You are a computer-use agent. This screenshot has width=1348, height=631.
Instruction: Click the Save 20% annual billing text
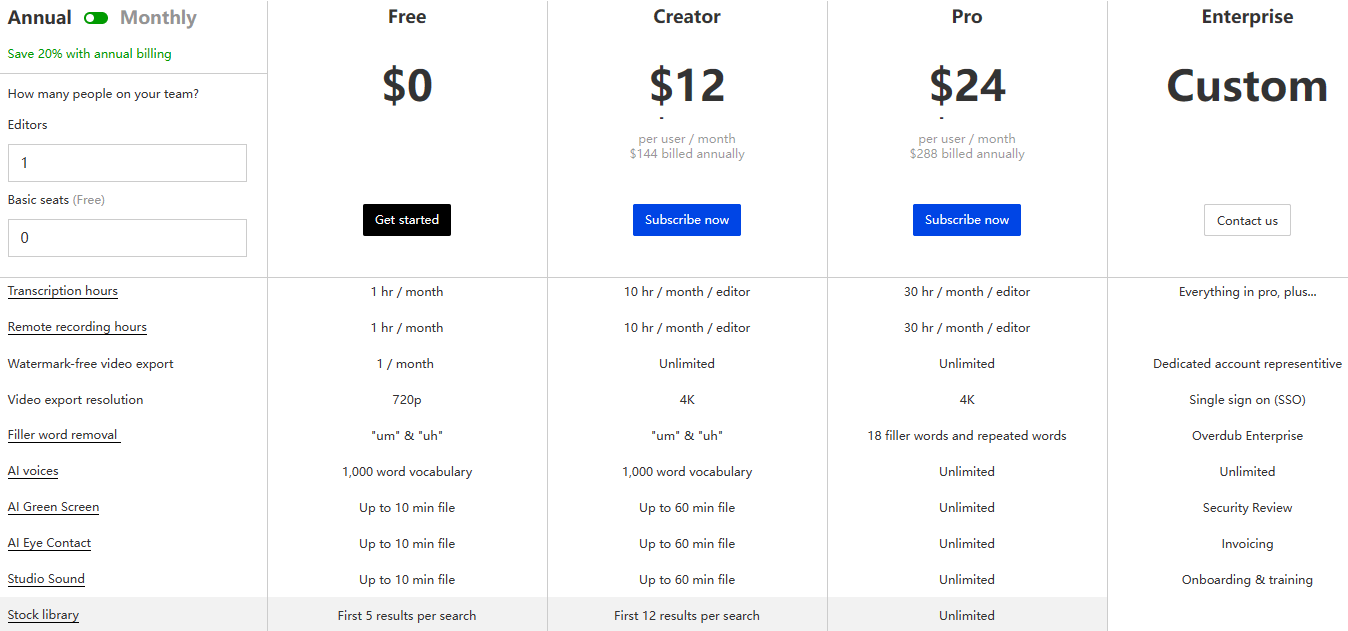point(90,54)
